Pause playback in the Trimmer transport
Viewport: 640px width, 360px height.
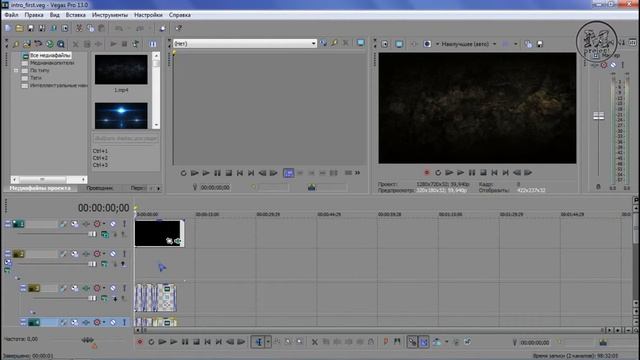pos(217,173)
